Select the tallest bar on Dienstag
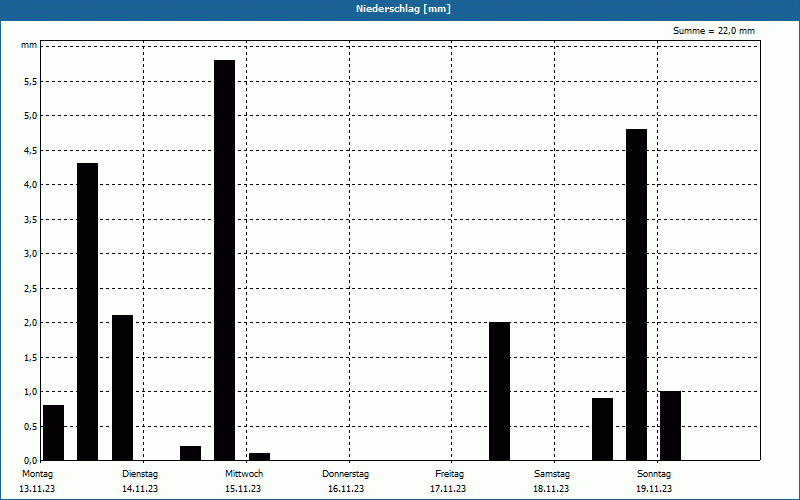 click(x=224, y=260)
